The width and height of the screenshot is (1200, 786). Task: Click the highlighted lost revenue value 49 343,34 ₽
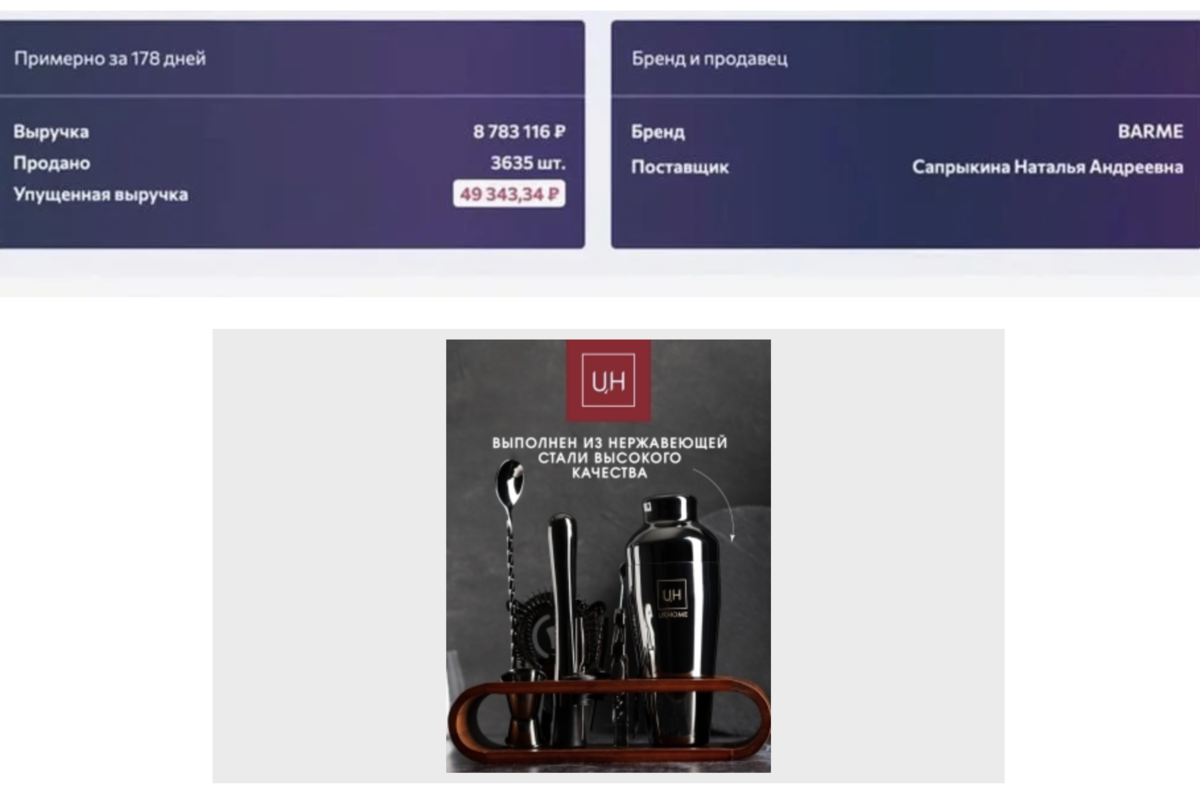click(509, 195)
